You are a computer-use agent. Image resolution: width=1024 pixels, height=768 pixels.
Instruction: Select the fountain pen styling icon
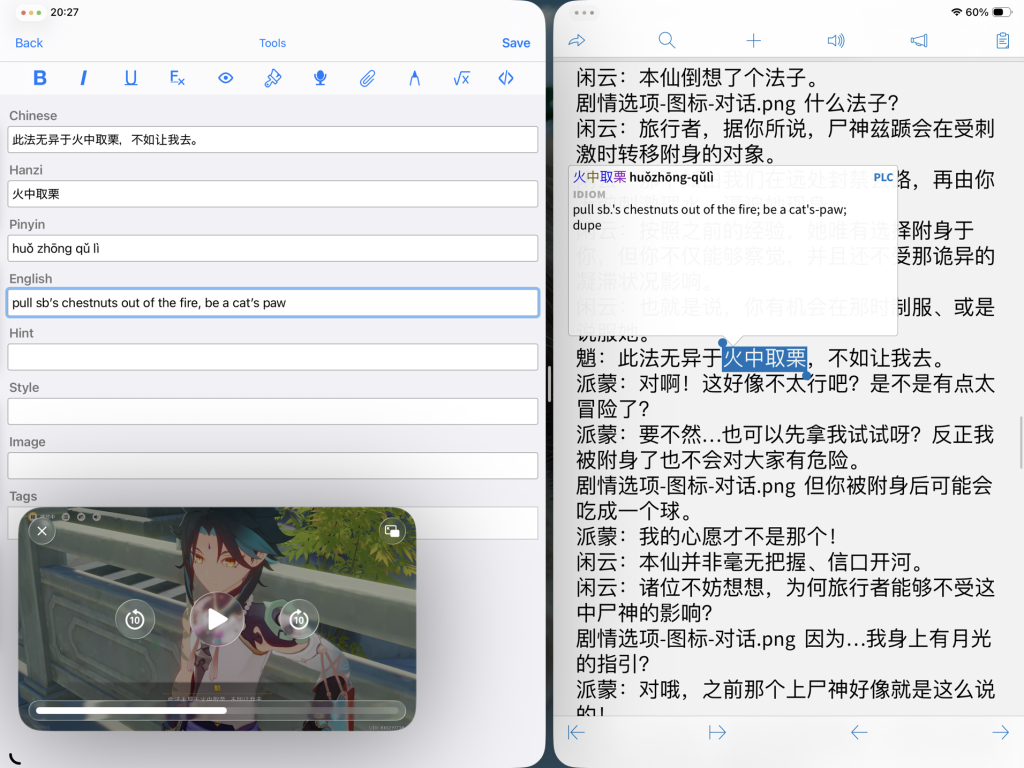pyautogui.click(x=413, y=78)
